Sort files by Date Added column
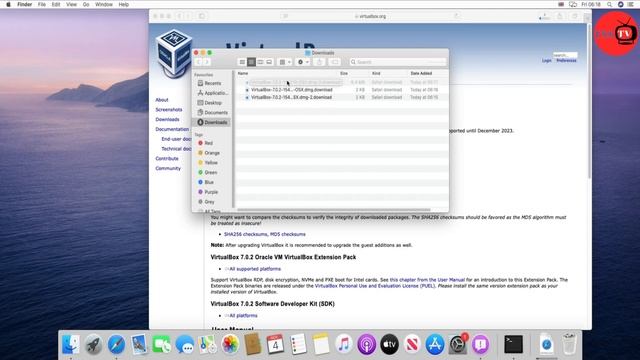The height and width of the screenshot is (360, 640). click(x=421, y=73)
